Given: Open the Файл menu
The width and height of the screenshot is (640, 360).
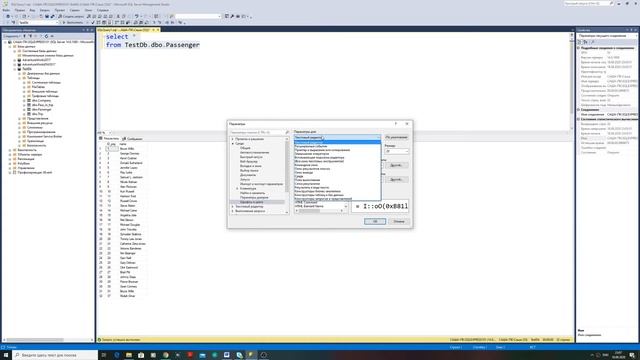Looking at the screenshot, I should click(6, 10).
